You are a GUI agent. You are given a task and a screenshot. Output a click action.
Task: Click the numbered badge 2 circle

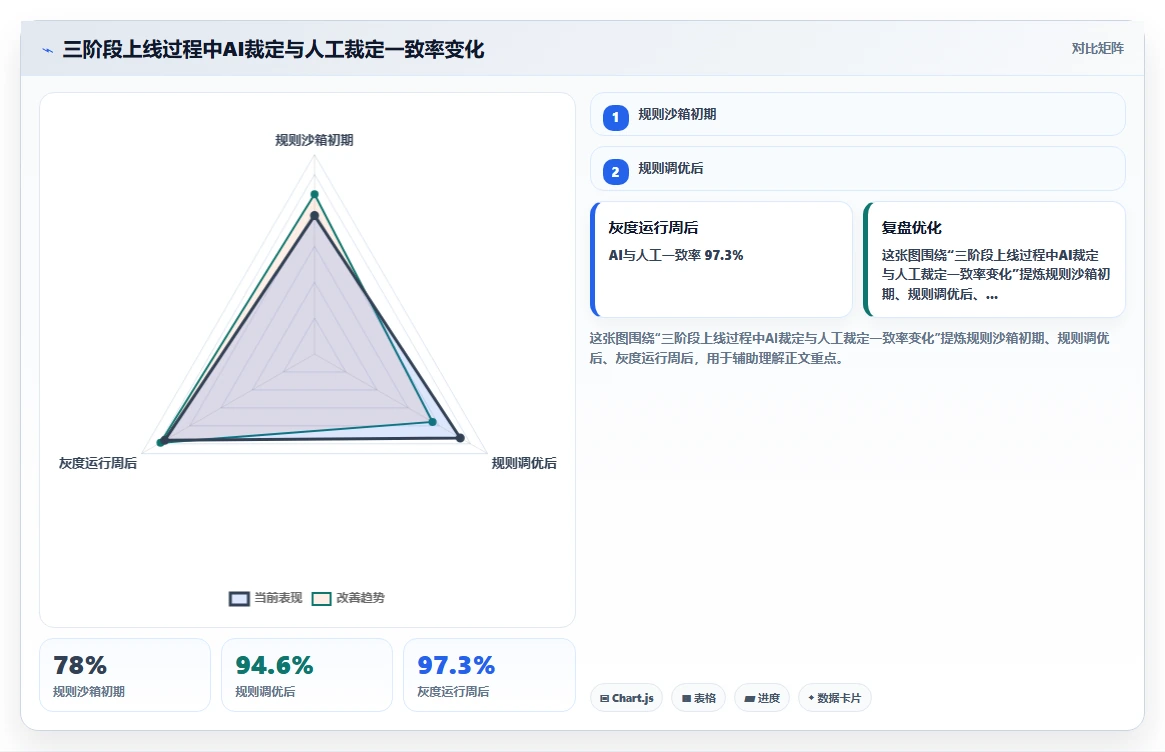coord(615,172)
